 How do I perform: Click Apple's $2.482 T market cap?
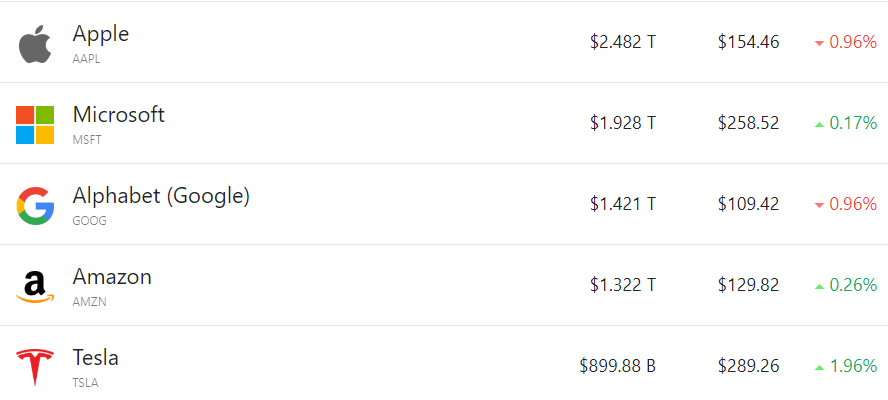(x=623, y=42)
